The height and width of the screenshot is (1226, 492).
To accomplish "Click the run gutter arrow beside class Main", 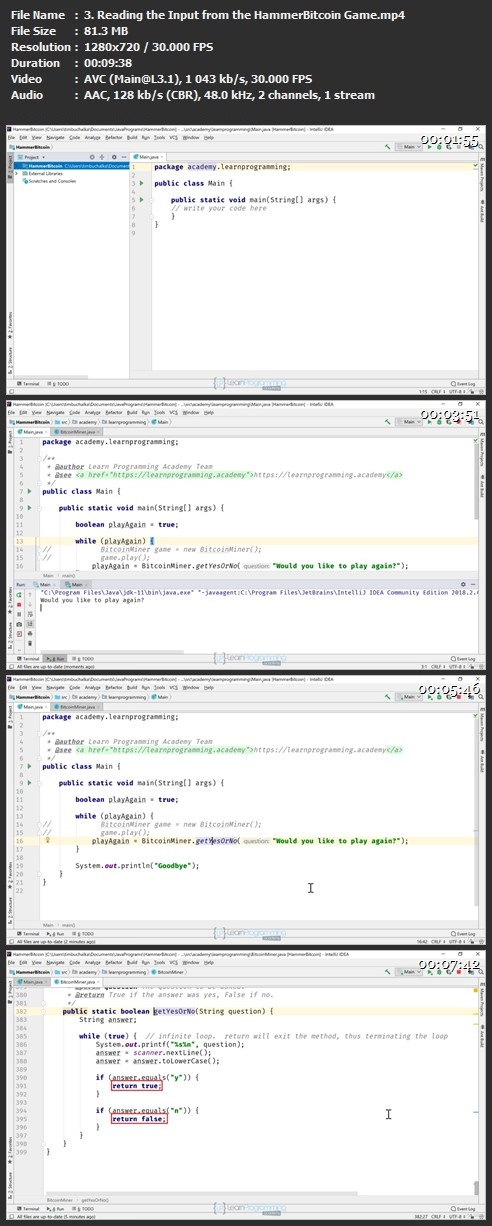I will [x=142, y=183].
